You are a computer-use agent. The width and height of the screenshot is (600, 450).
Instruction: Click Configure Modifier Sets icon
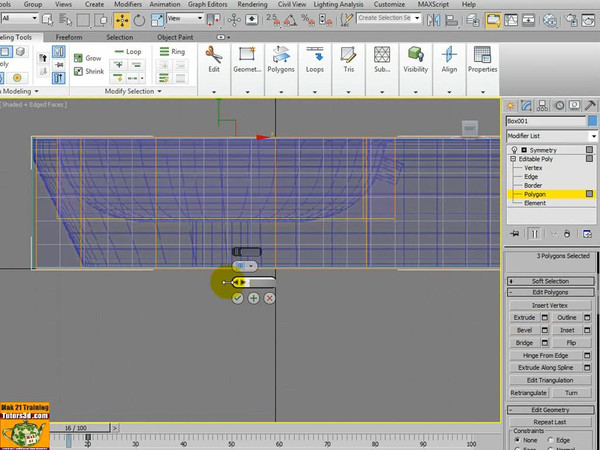click(587, 234)
